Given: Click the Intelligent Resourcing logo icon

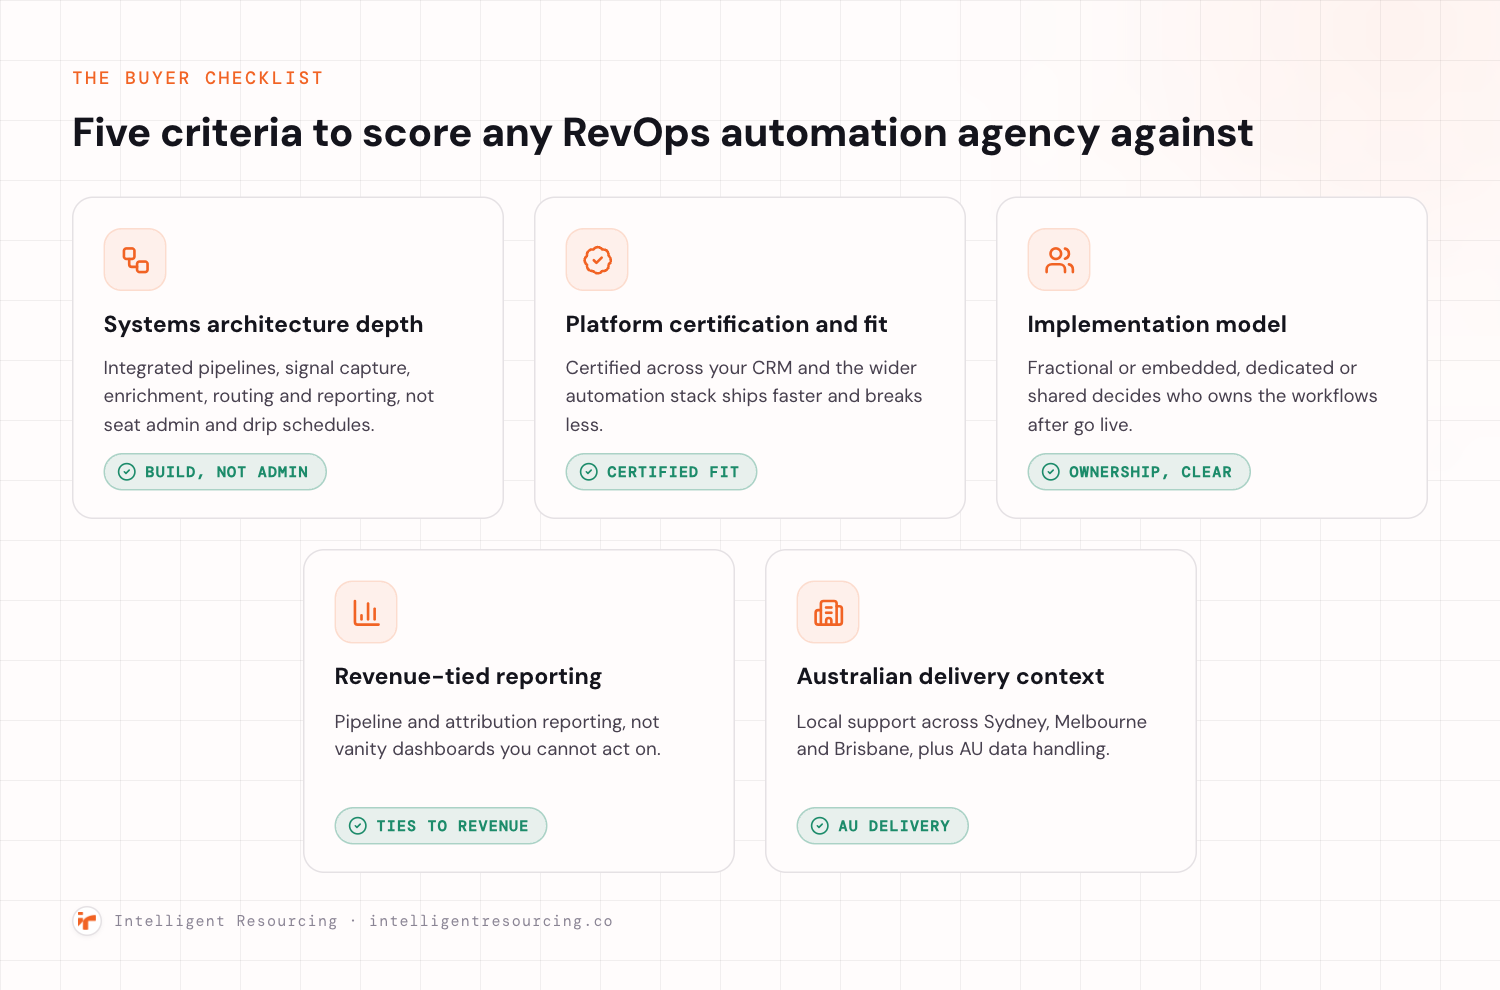Looking at the screenshot, I should [x=87, y=921].
